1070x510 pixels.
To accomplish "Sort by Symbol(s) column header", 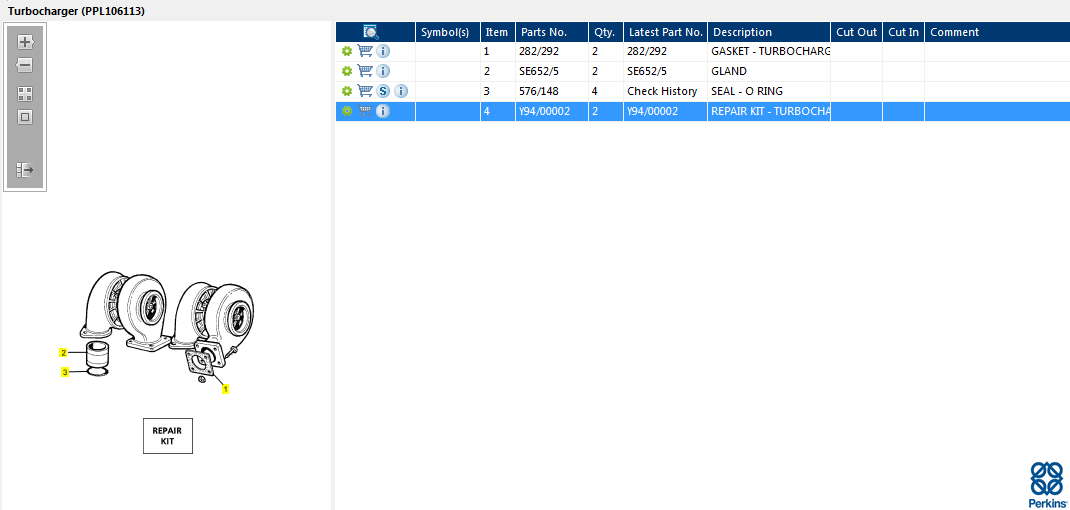I will [448, 32].
